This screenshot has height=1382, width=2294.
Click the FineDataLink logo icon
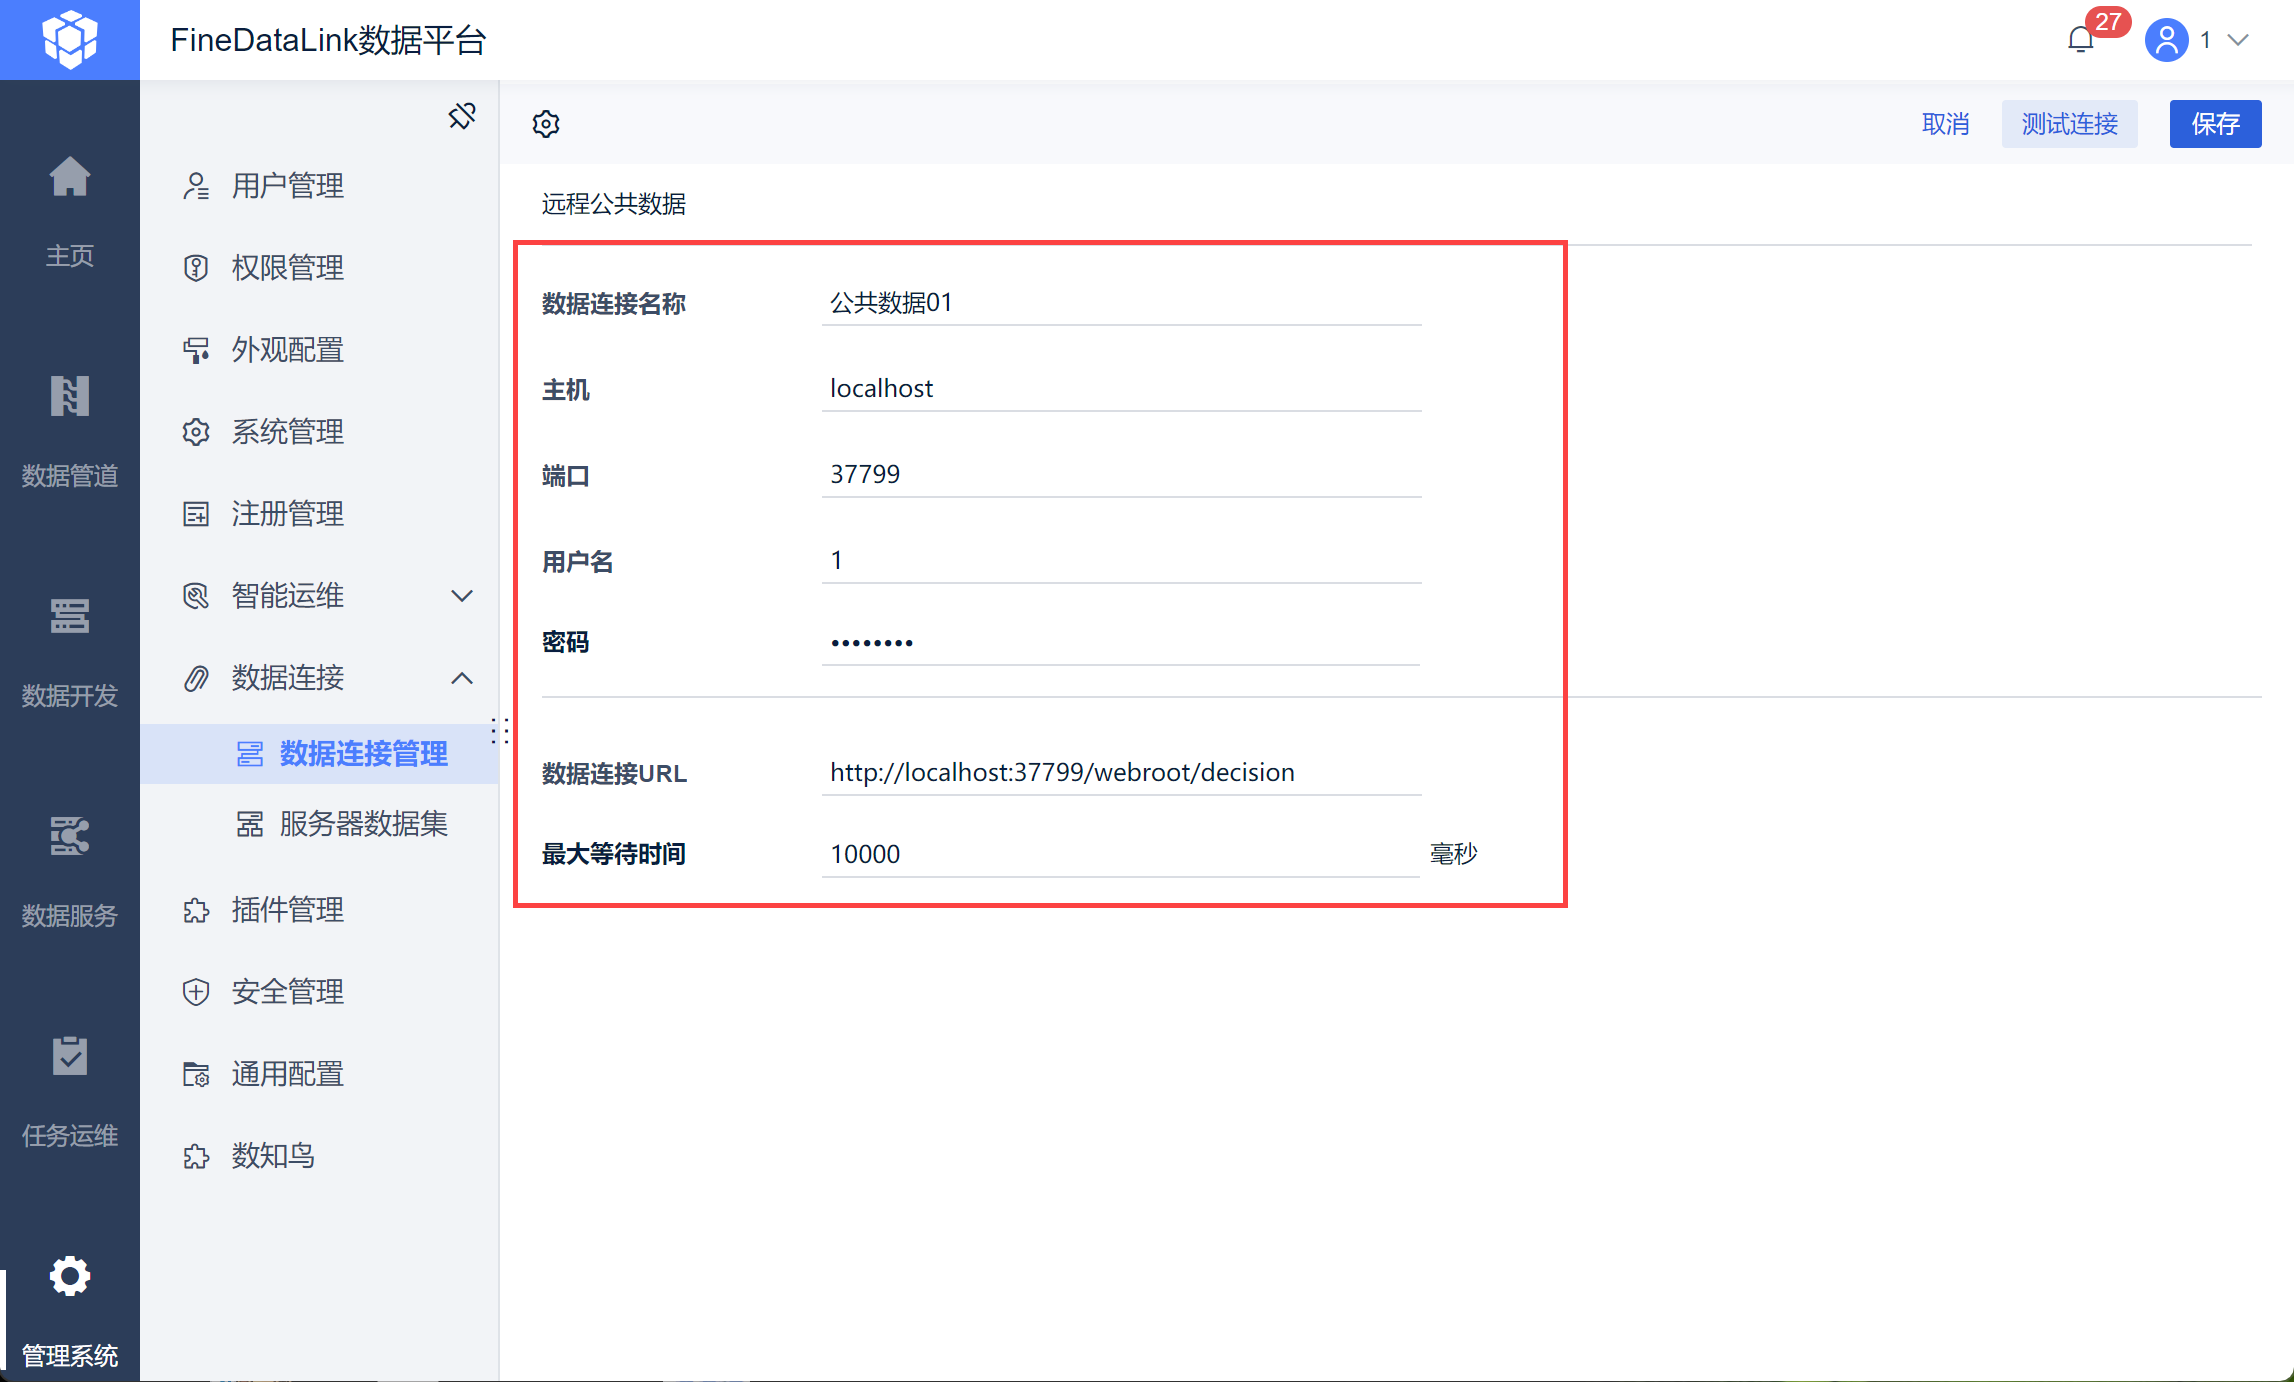70,40
